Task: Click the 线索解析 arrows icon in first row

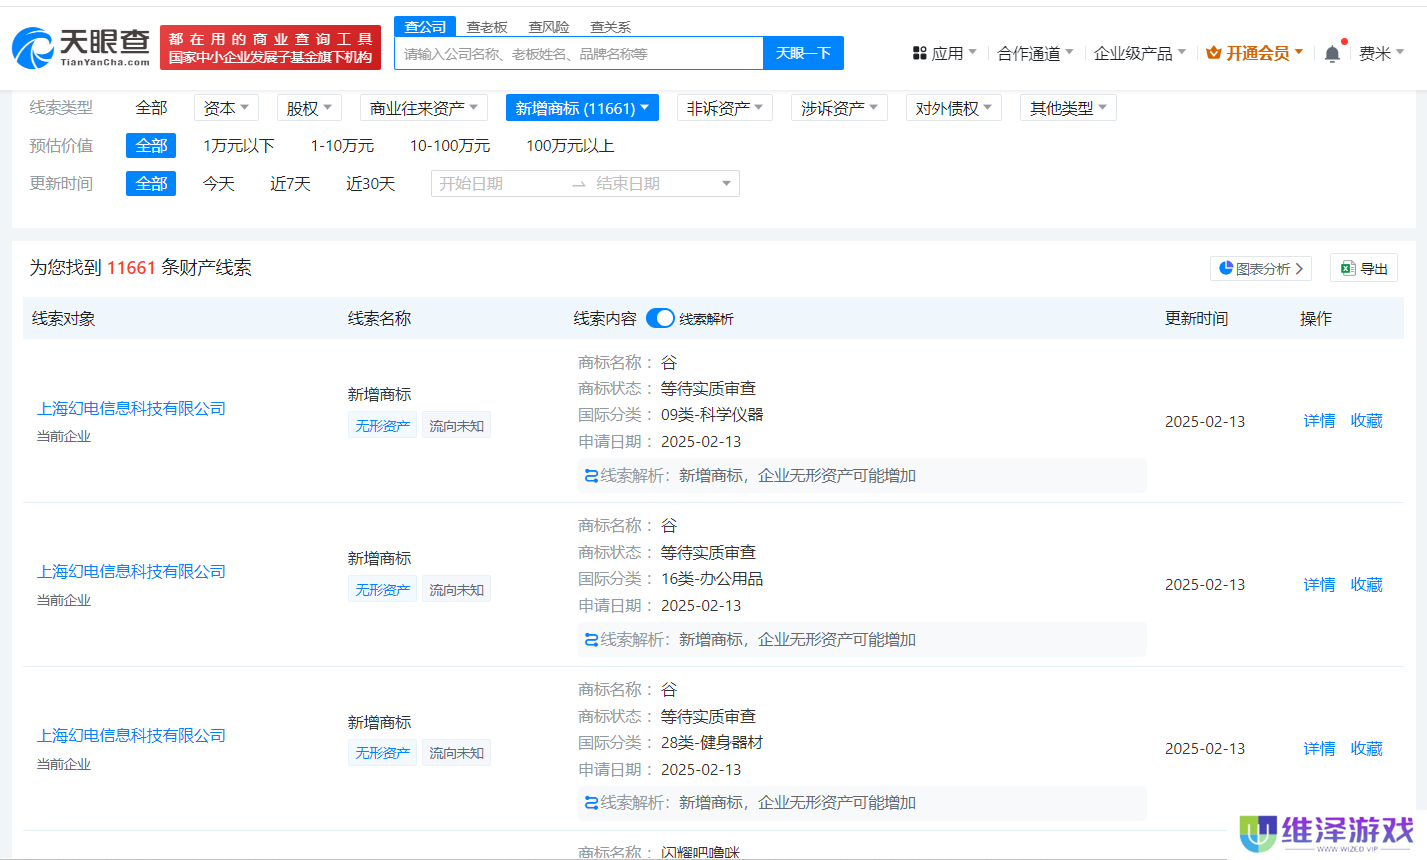Action: pyautogui.click(x=590, y=475)
